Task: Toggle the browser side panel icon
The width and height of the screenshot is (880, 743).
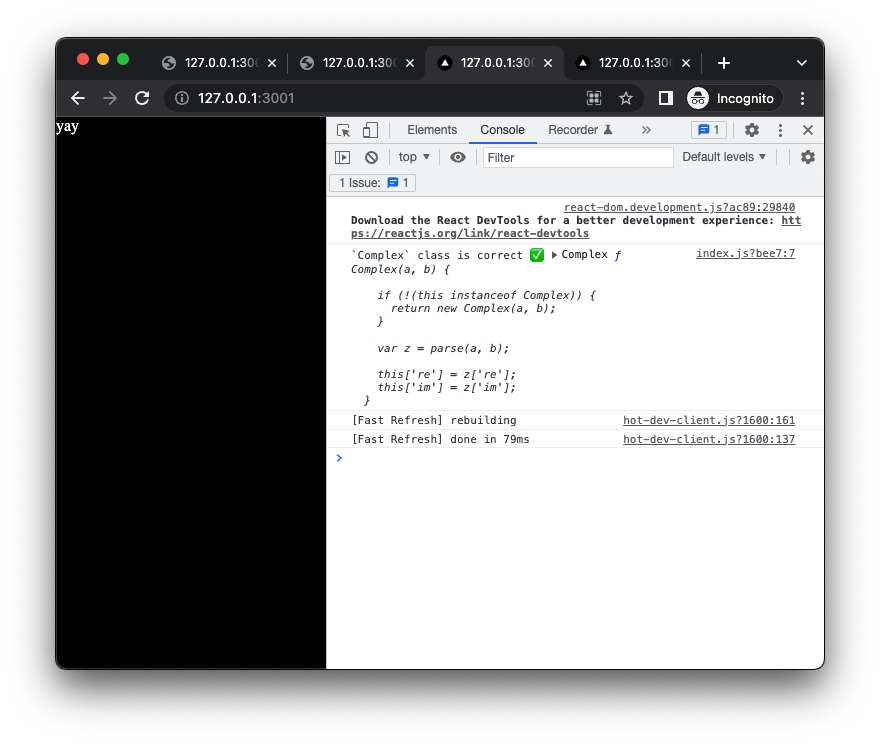Action: 666,98
